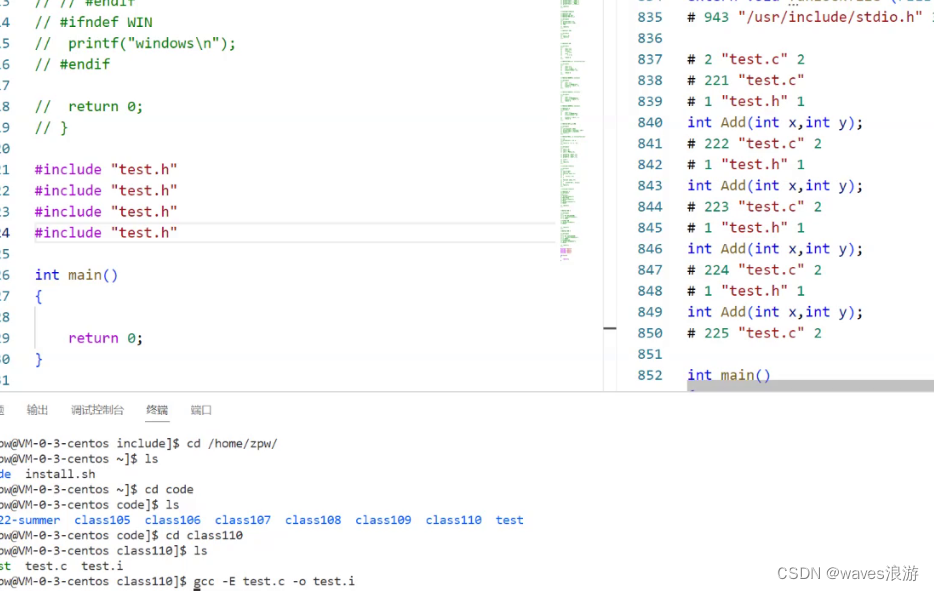Viewport: 934px width, 591px height.
Task: Click 'class108' directory in terminal output
Action: 313,520
